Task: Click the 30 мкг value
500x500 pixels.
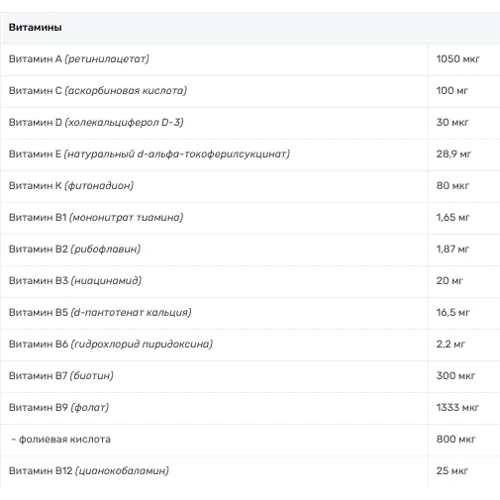Action: pos(452,122)
